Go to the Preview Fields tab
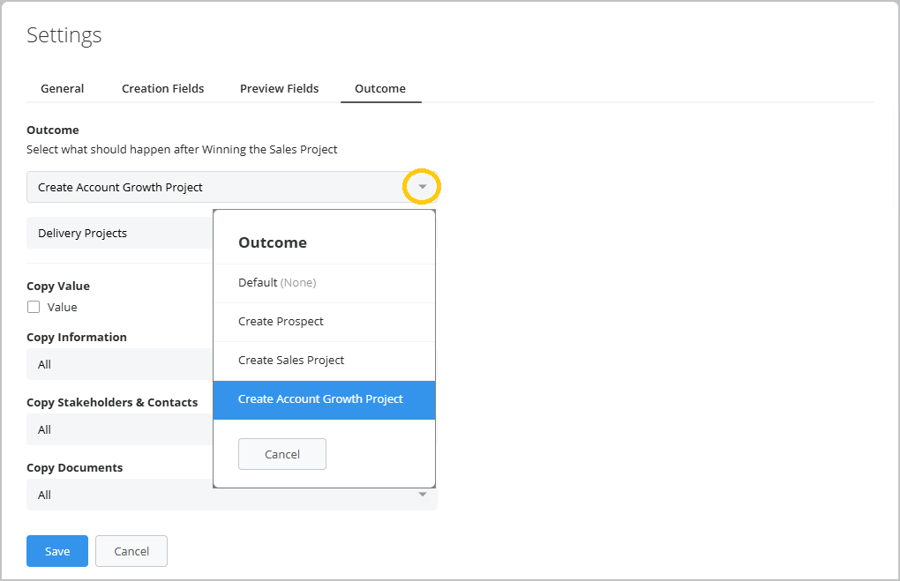900x581 pixels. click(279, 88)
